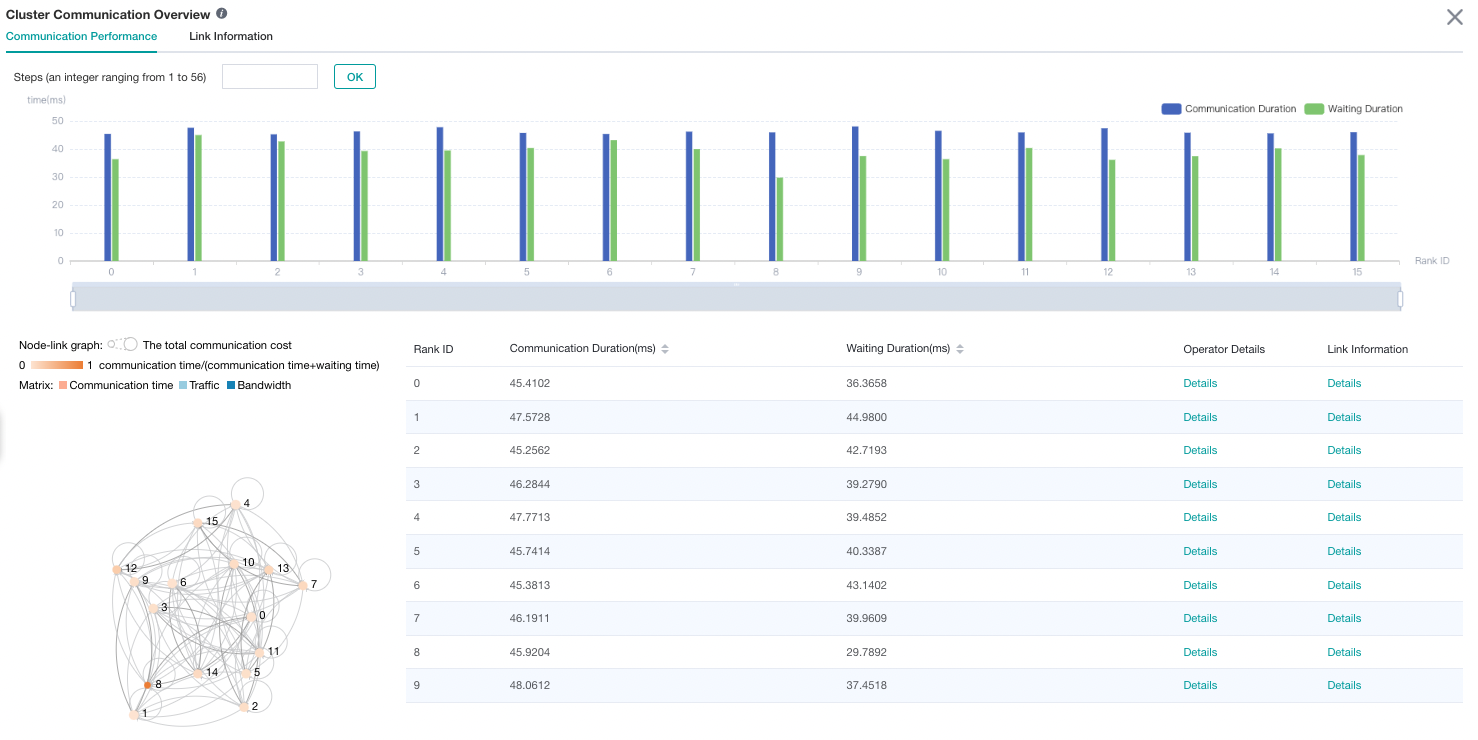
Task: Open the Communication Performance tab
Action: coord(81,36)
